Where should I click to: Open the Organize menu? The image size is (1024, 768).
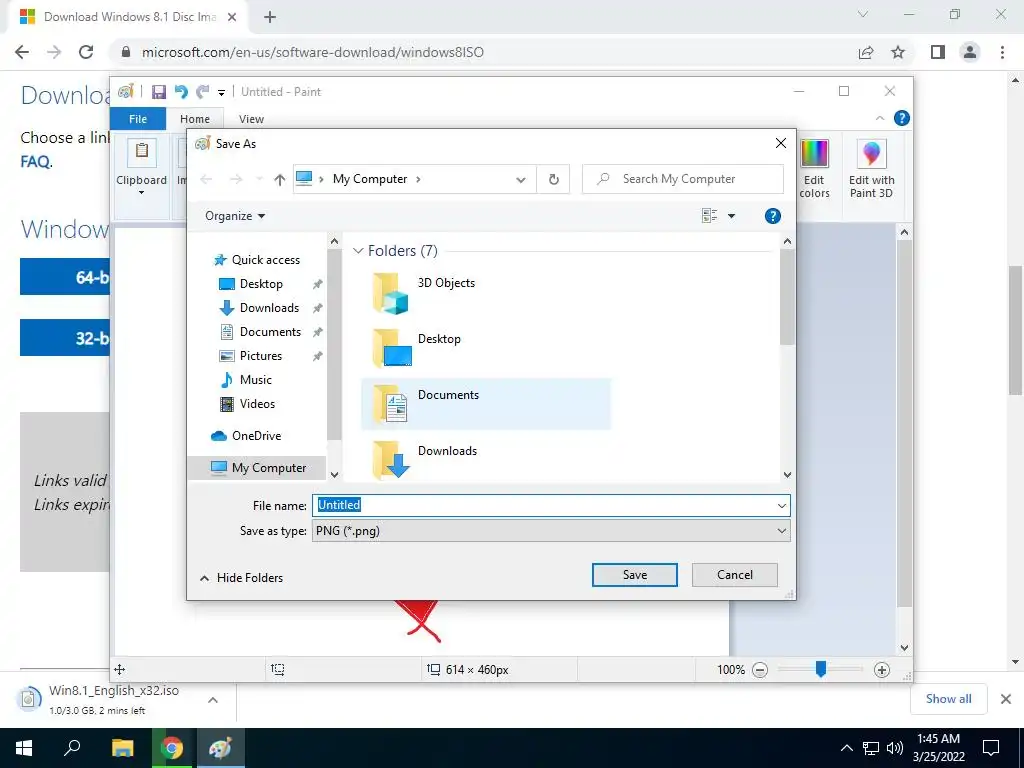pos(235,216)
